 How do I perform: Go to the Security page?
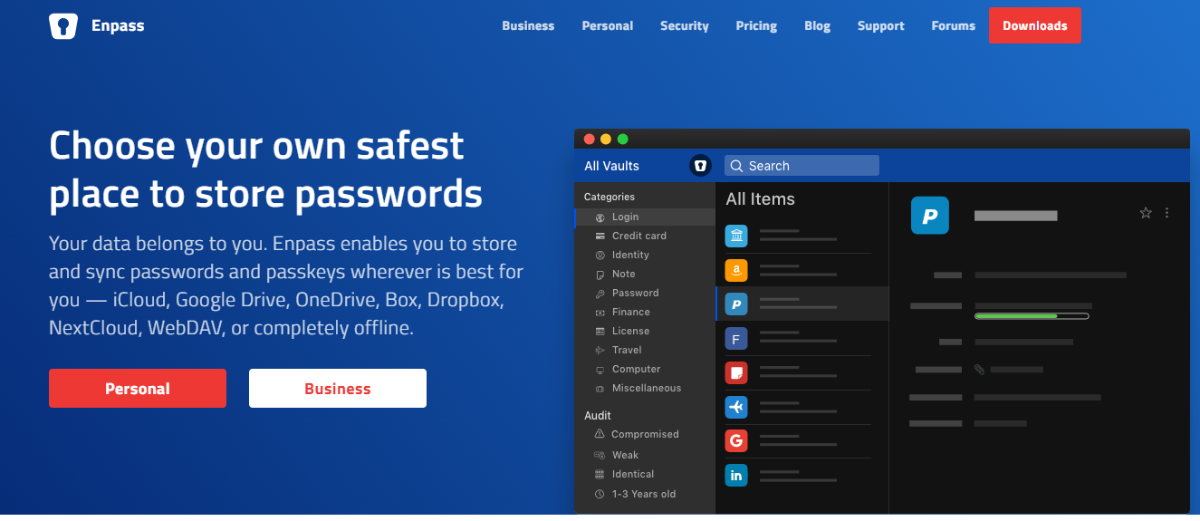point(684,26)
